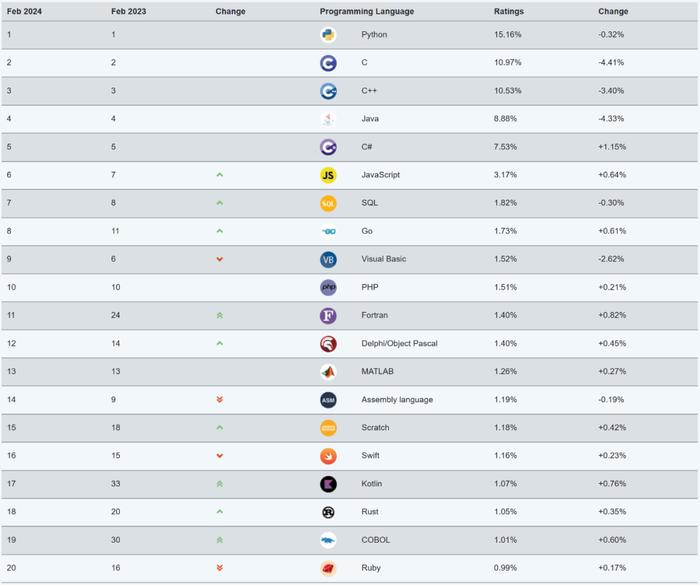Click the MATLAB logo icon

coord(328,372)
